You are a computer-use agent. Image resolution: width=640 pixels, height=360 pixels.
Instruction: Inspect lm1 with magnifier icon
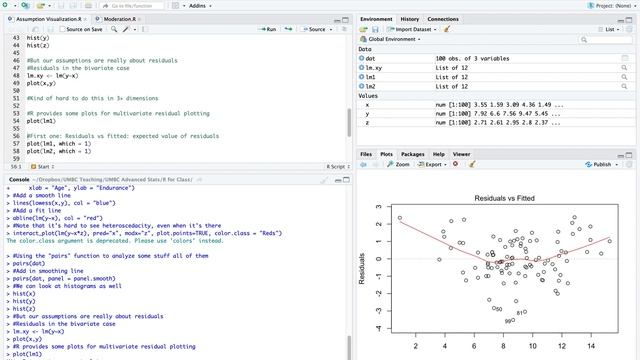624,77
